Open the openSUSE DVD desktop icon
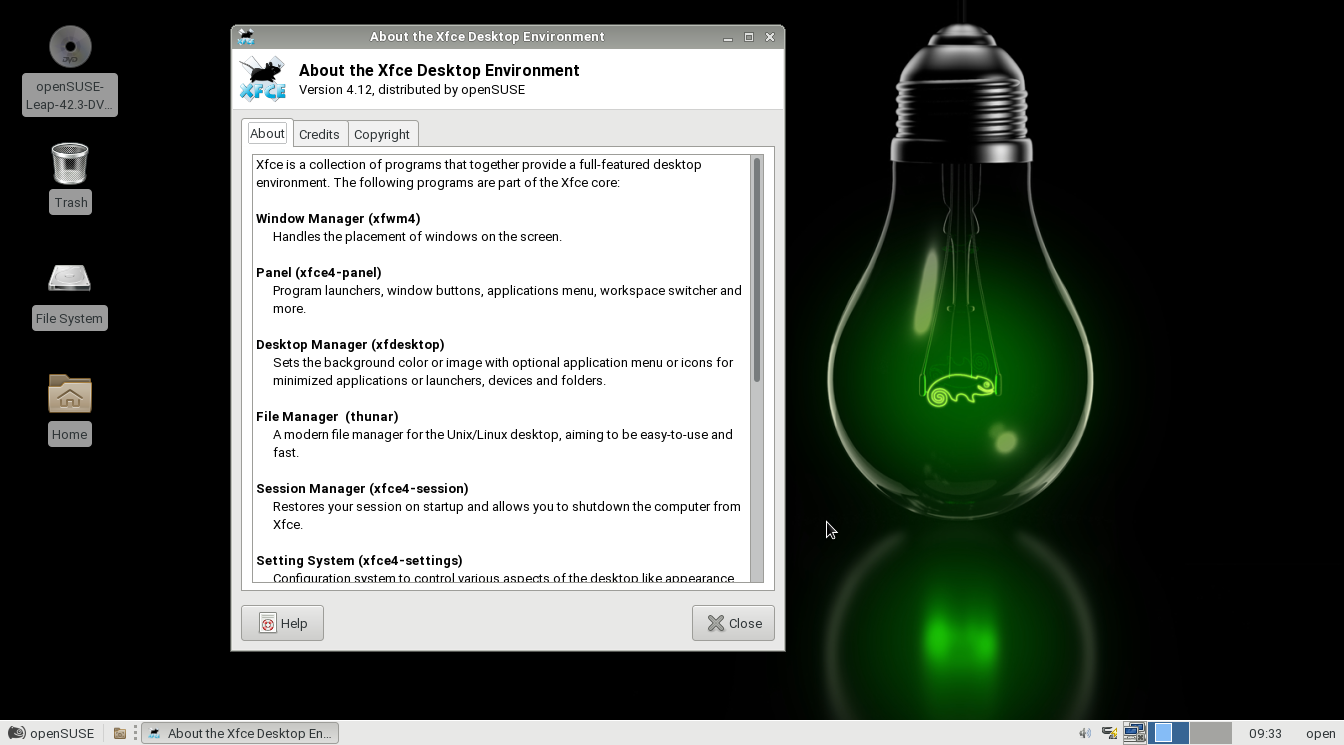 coord(70,48)
